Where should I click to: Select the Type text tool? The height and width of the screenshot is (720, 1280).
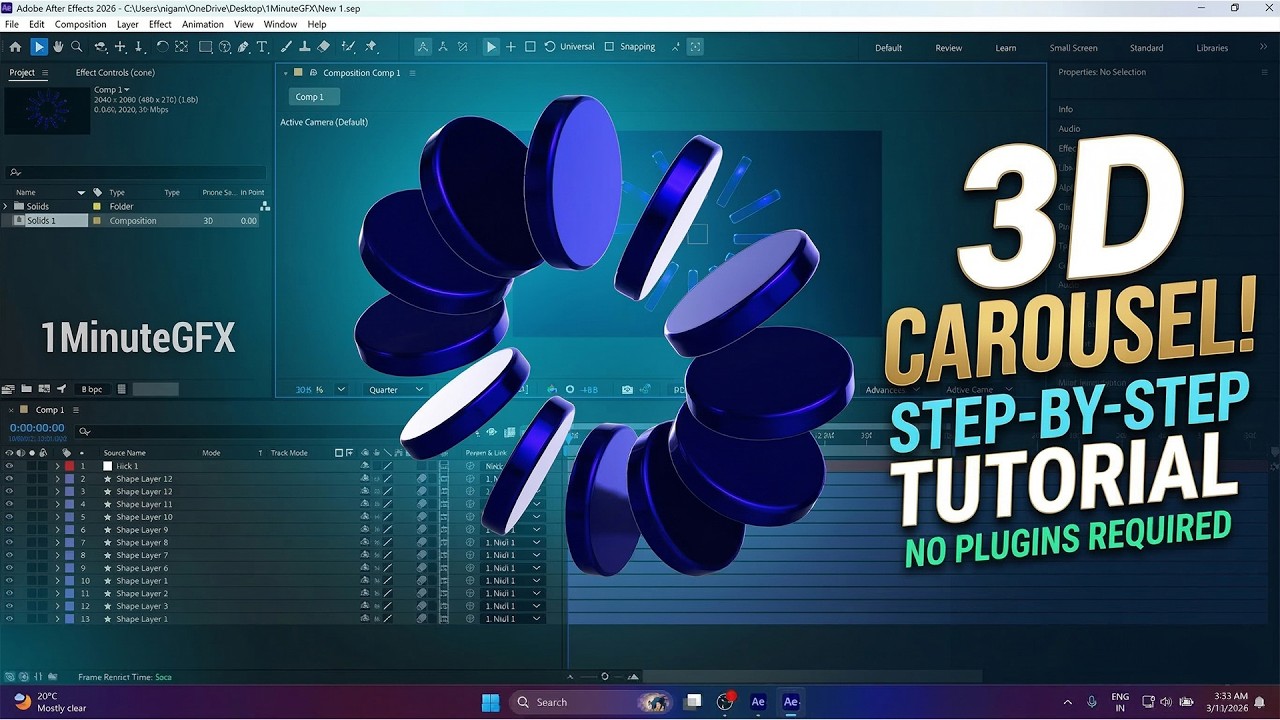pyautogui.click(x=262, y=47)
